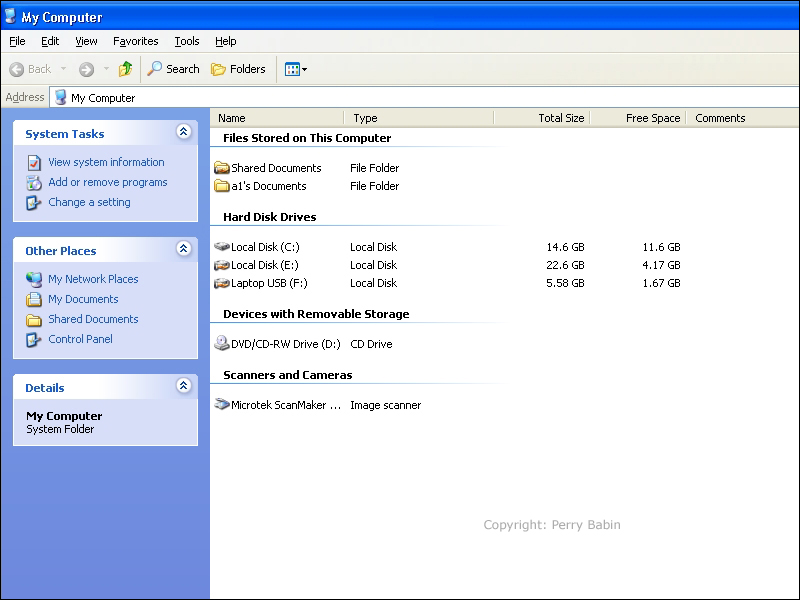Click the Search magnifier toolbar button
This screenshot has width=800, height=600.
[x=173, y=69]
